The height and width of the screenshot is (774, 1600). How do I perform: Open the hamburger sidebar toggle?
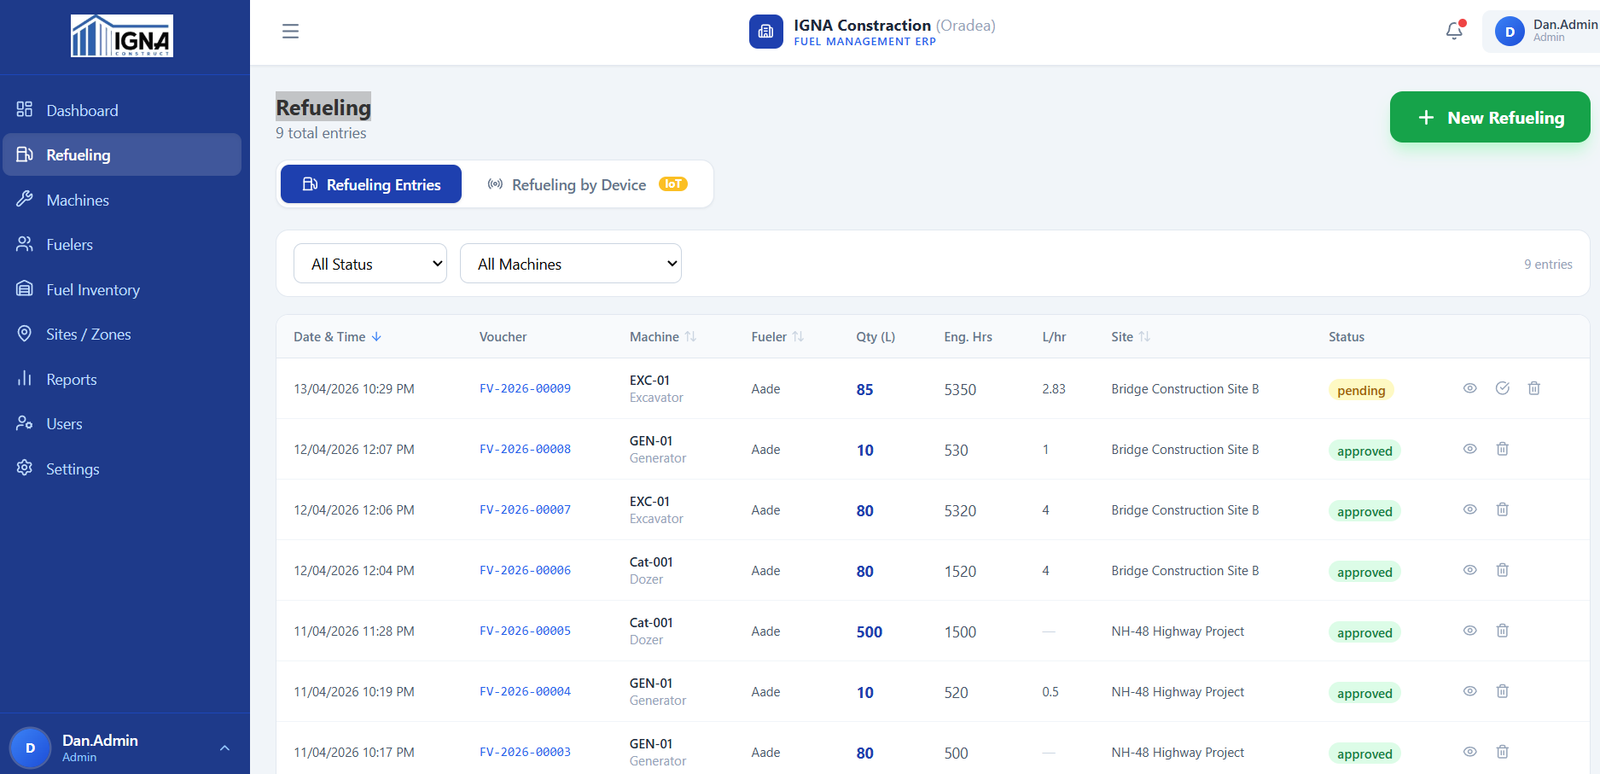coord(290,31)
